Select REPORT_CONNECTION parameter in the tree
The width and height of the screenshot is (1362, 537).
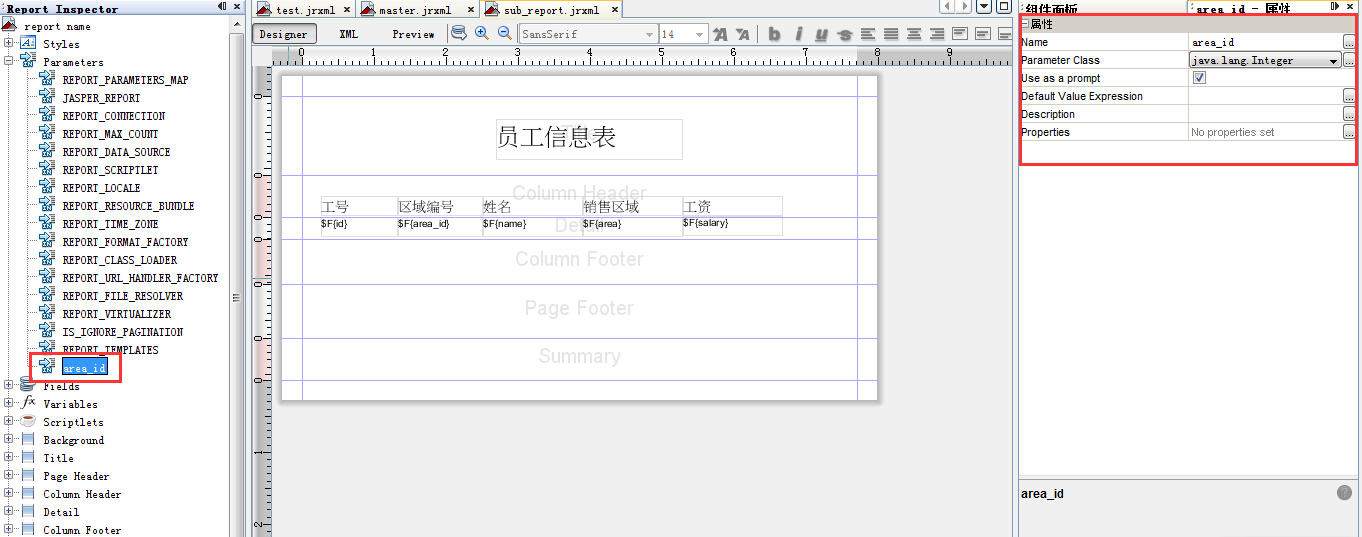point(113,116)
